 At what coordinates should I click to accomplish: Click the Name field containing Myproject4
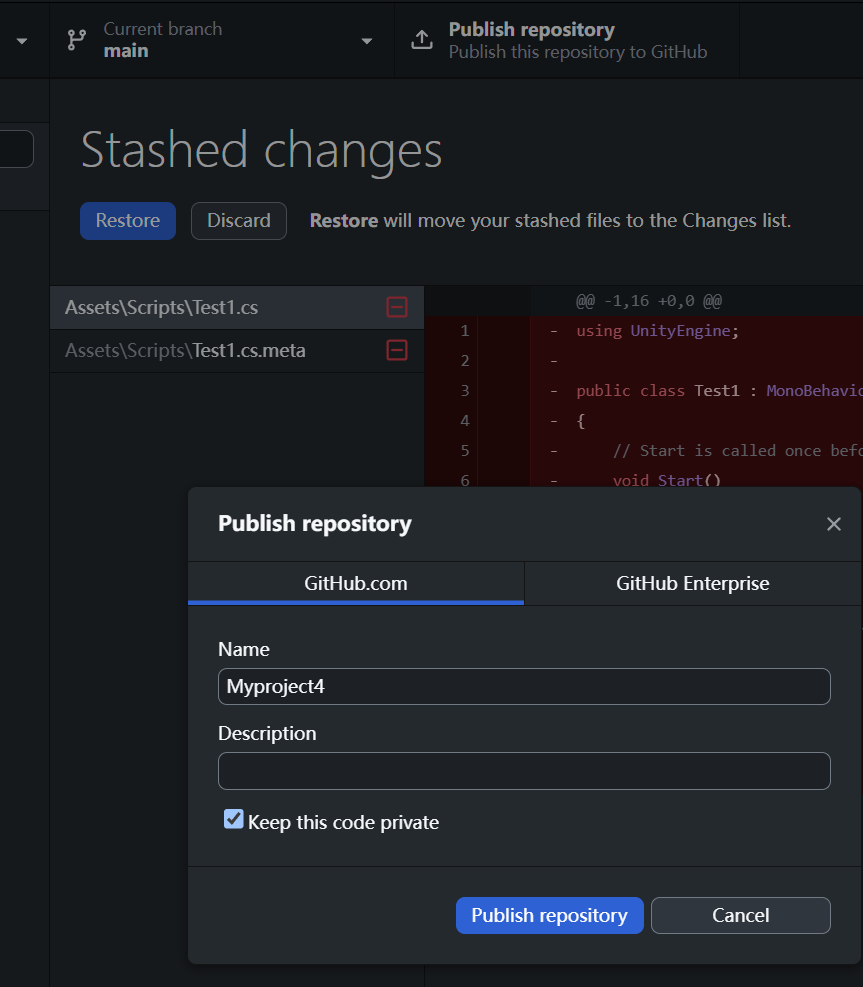tap(524, 686)
